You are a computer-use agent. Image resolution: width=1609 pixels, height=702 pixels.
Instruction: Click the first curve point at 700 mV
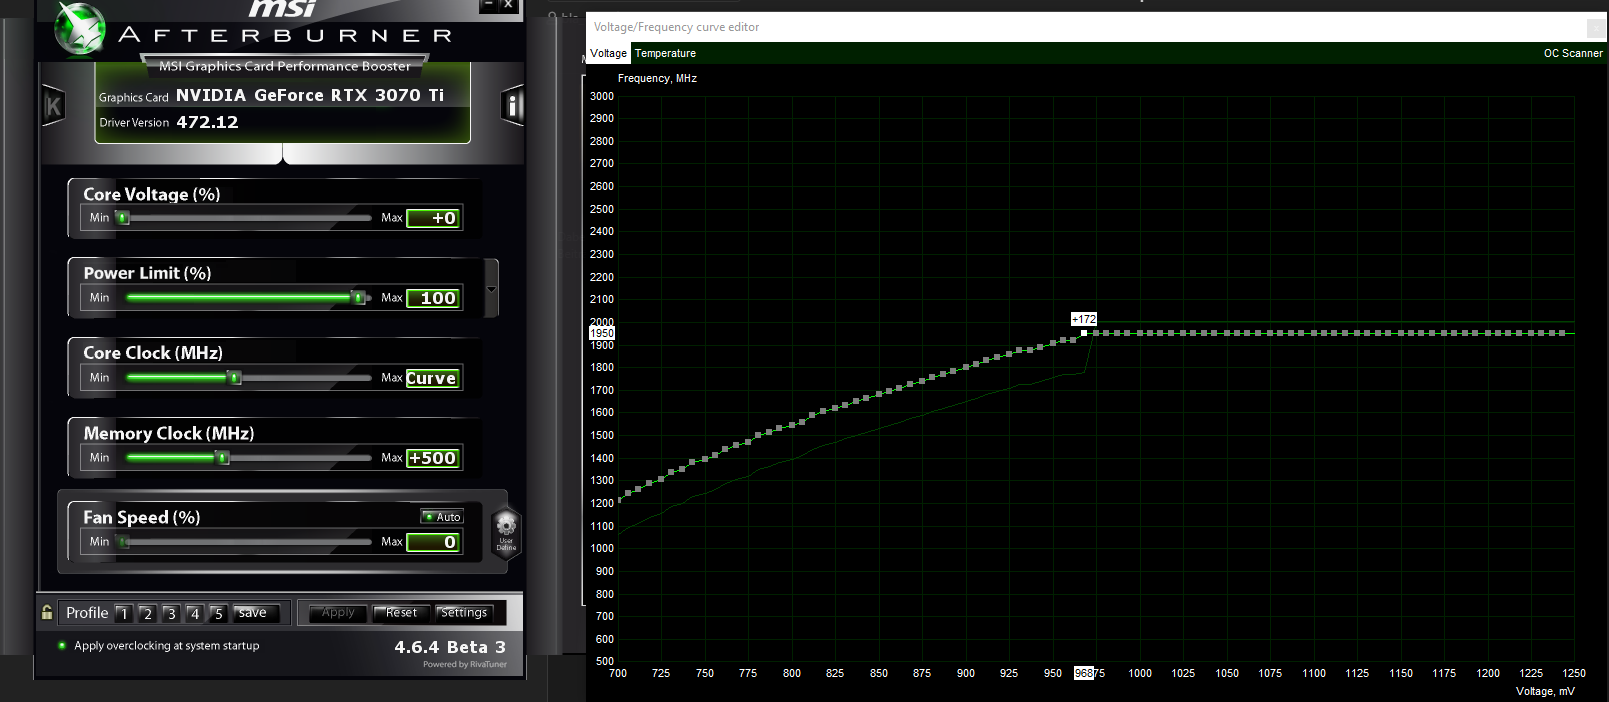(x=619, y=499)
